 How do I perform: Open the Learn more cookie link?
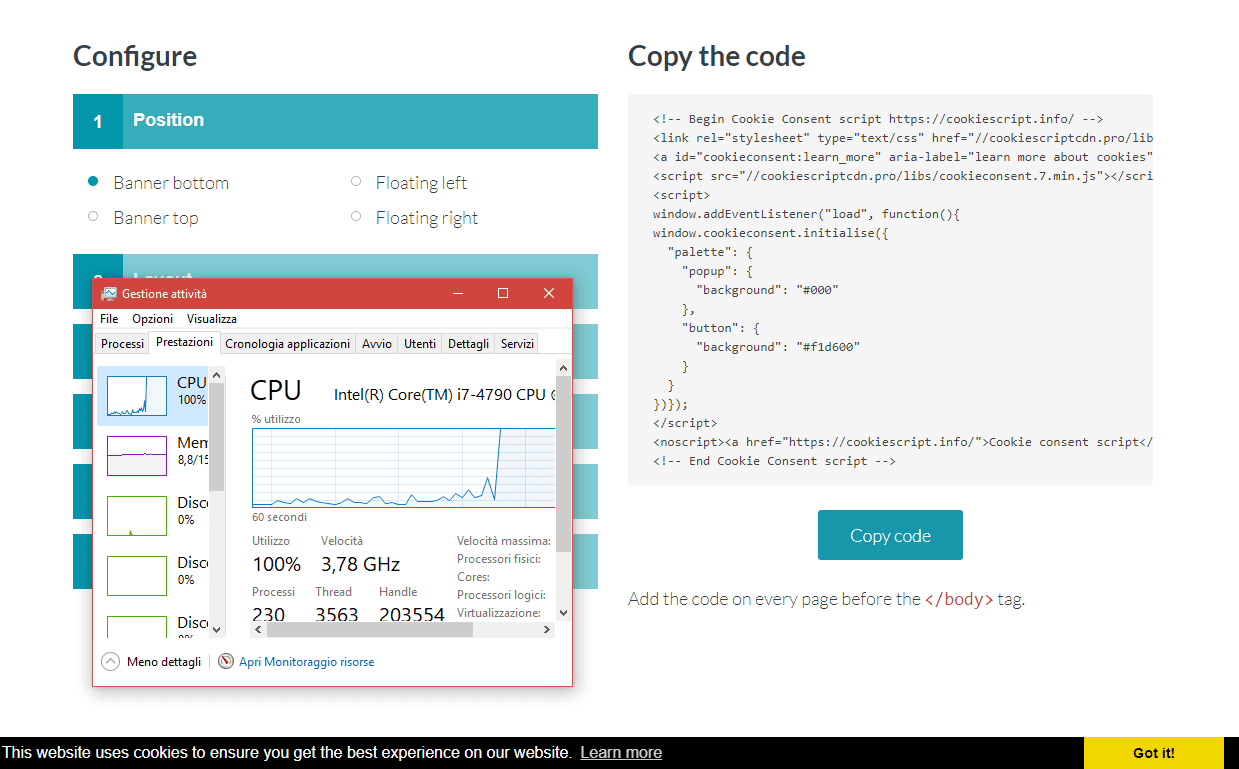point(621,753)
